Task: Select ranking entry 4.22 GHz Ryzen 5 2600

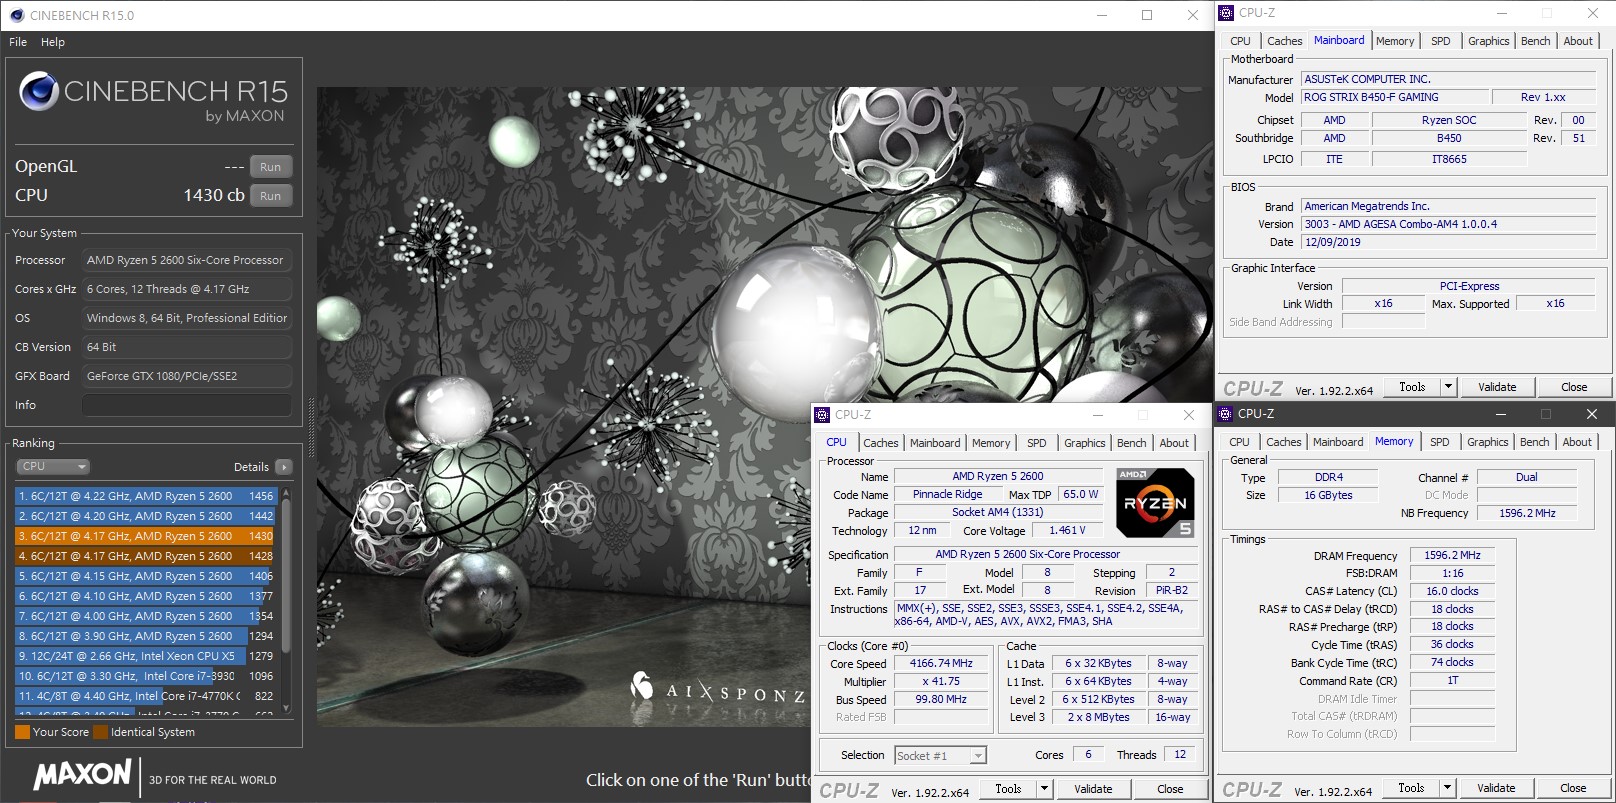Action: tap(145, 496)
